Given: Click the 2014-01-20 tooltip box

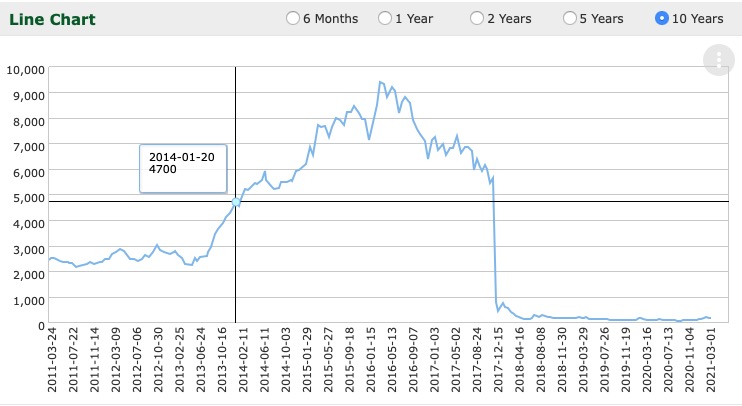Looking at the screenshot, I should point(183,169).
